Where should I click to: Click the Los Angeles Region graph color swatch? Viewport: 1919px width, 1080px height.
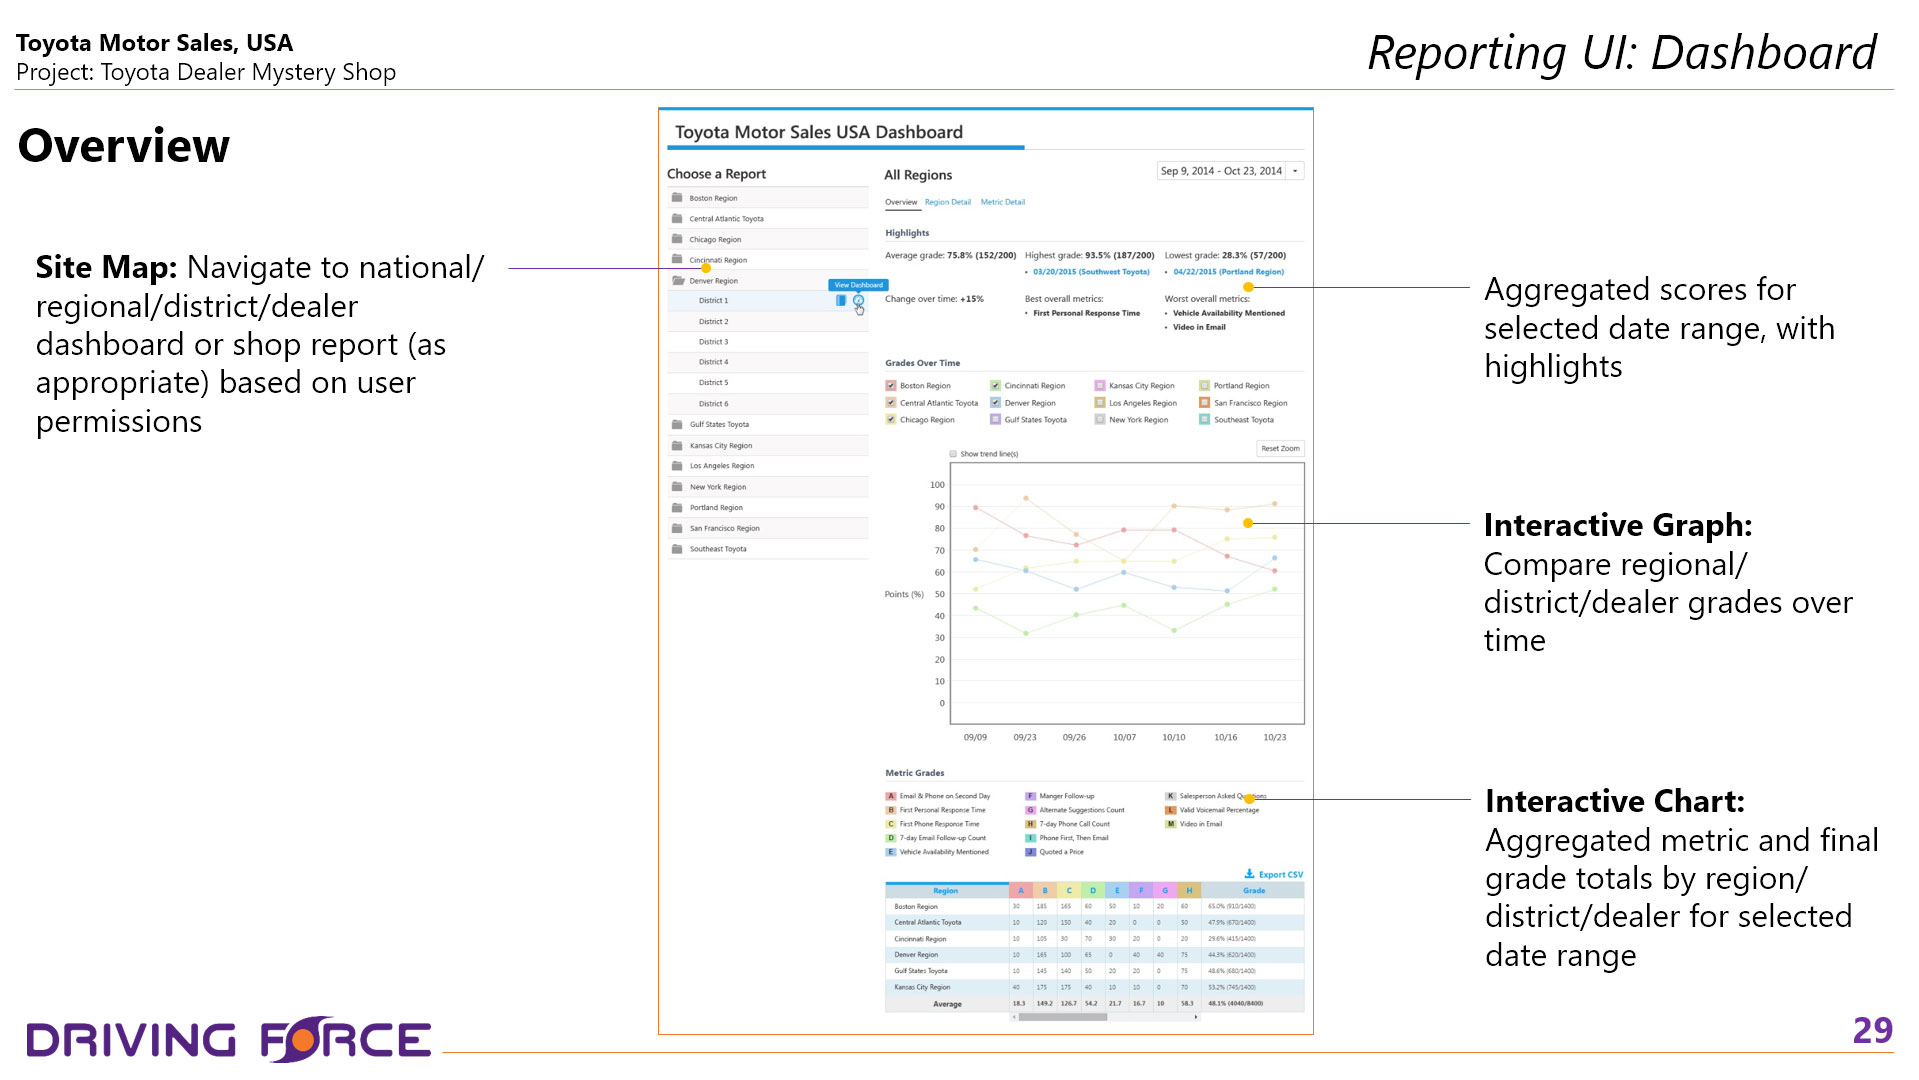(x=1099, y=403)
